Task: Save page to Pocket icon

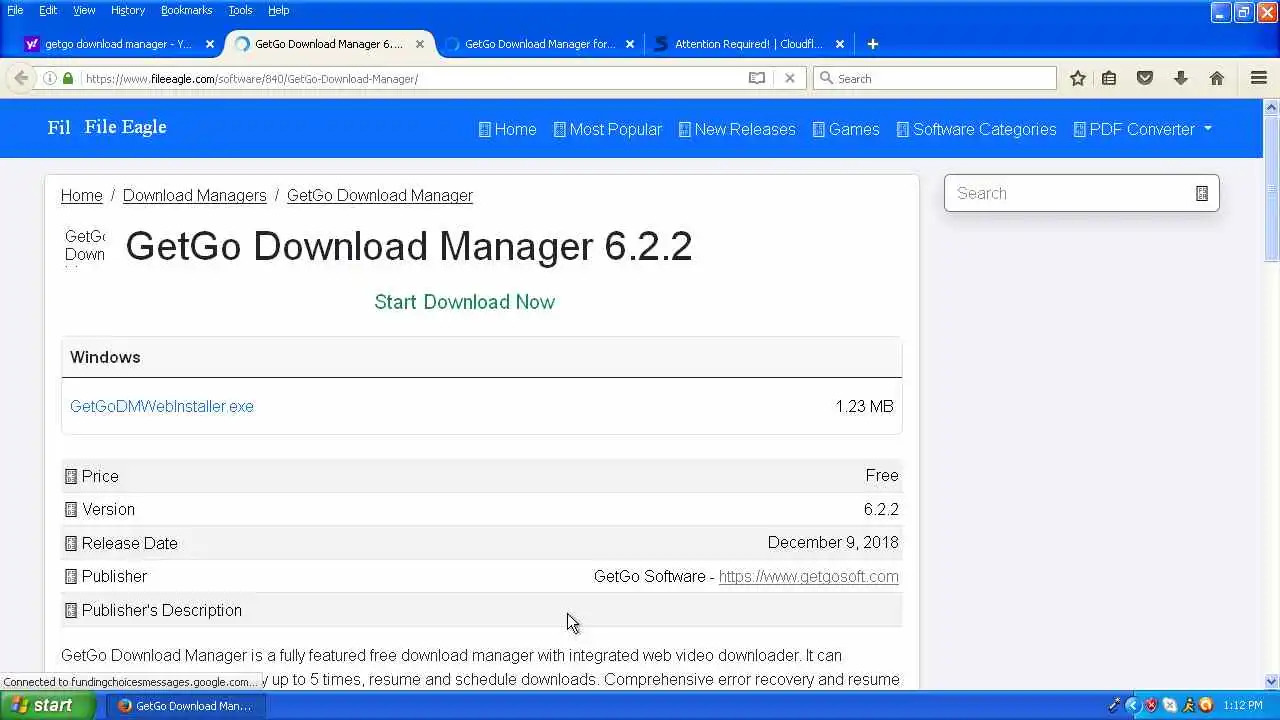Action: (x=1145, y=78)
